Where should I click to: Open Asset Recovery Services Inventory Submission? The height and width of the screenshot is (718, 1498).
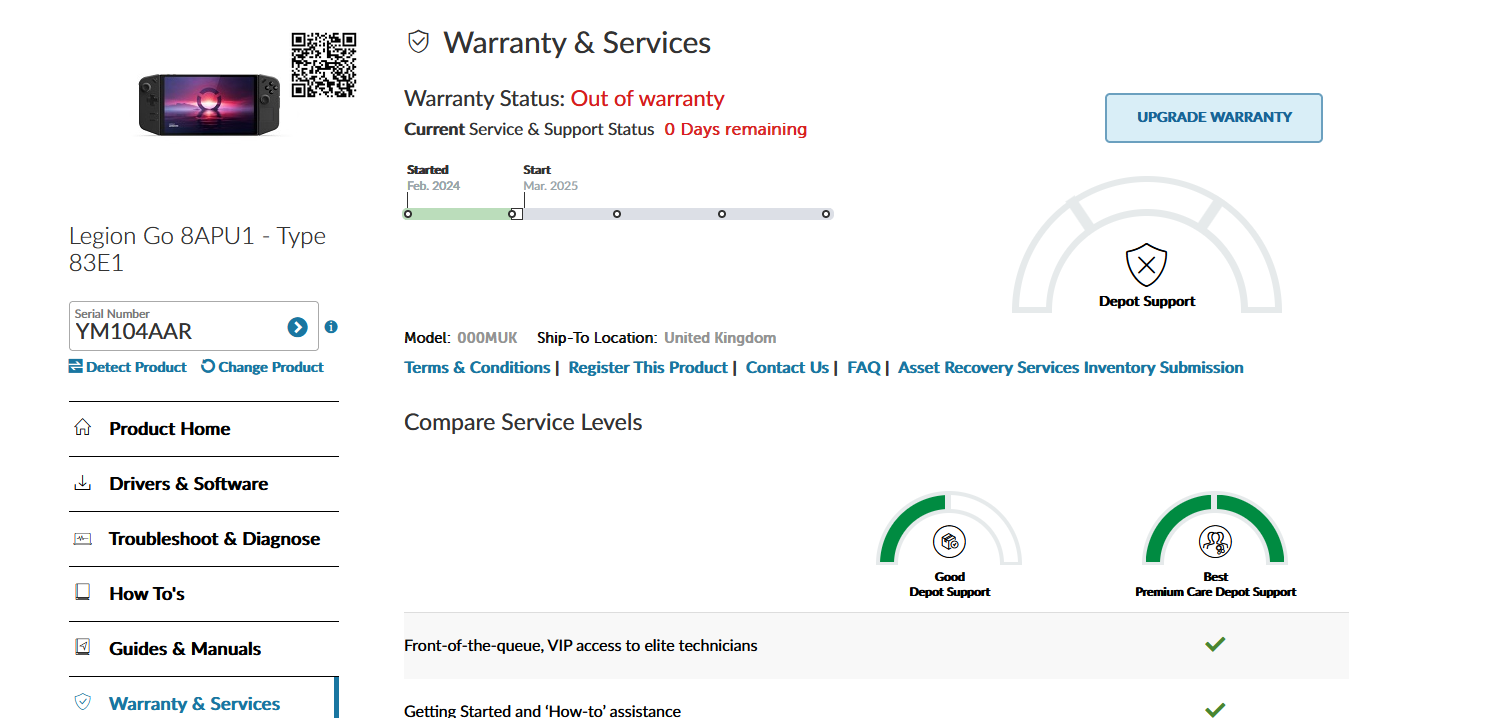coord(1070,368)
